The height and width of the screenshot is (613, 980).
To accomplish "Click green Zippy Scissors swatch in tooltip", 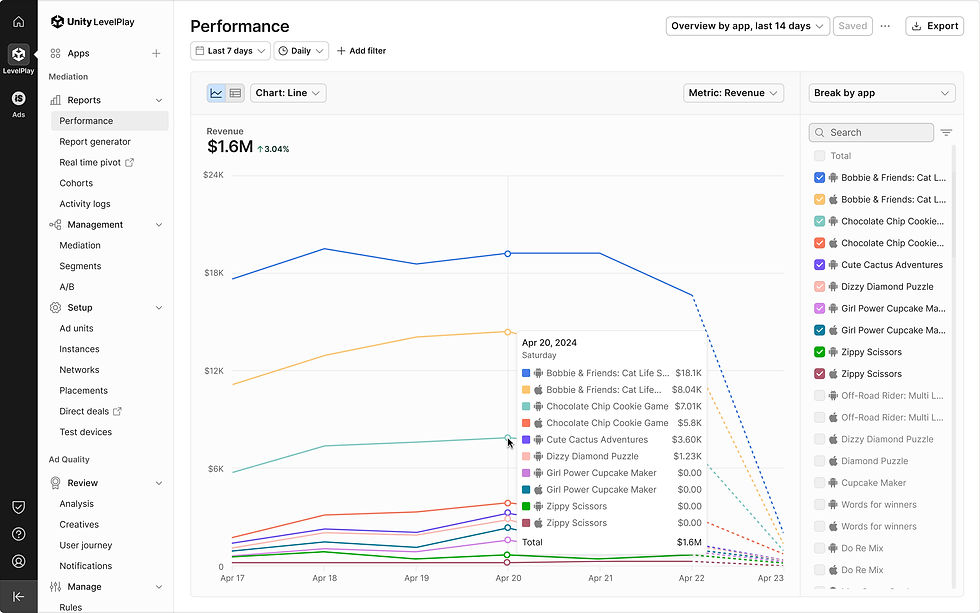I will [526, 506].
